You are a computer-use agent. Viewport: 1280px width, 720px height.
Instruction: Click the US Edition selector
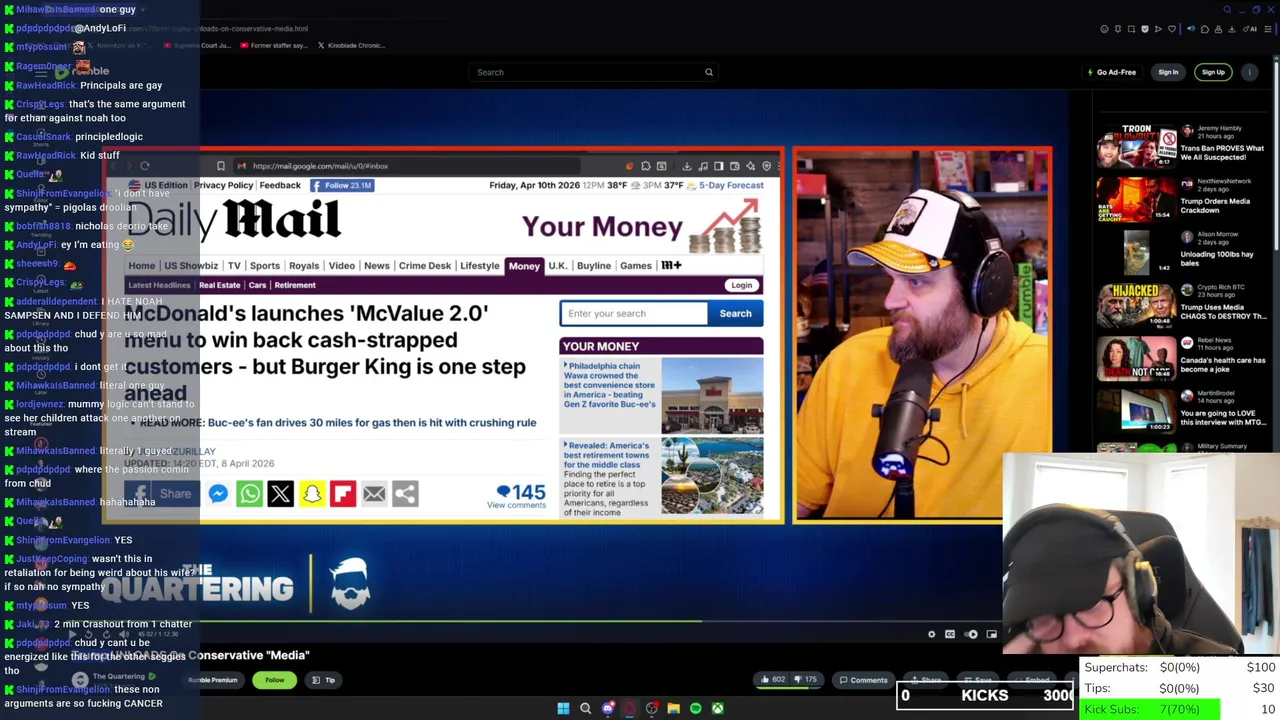pos(158,185)
